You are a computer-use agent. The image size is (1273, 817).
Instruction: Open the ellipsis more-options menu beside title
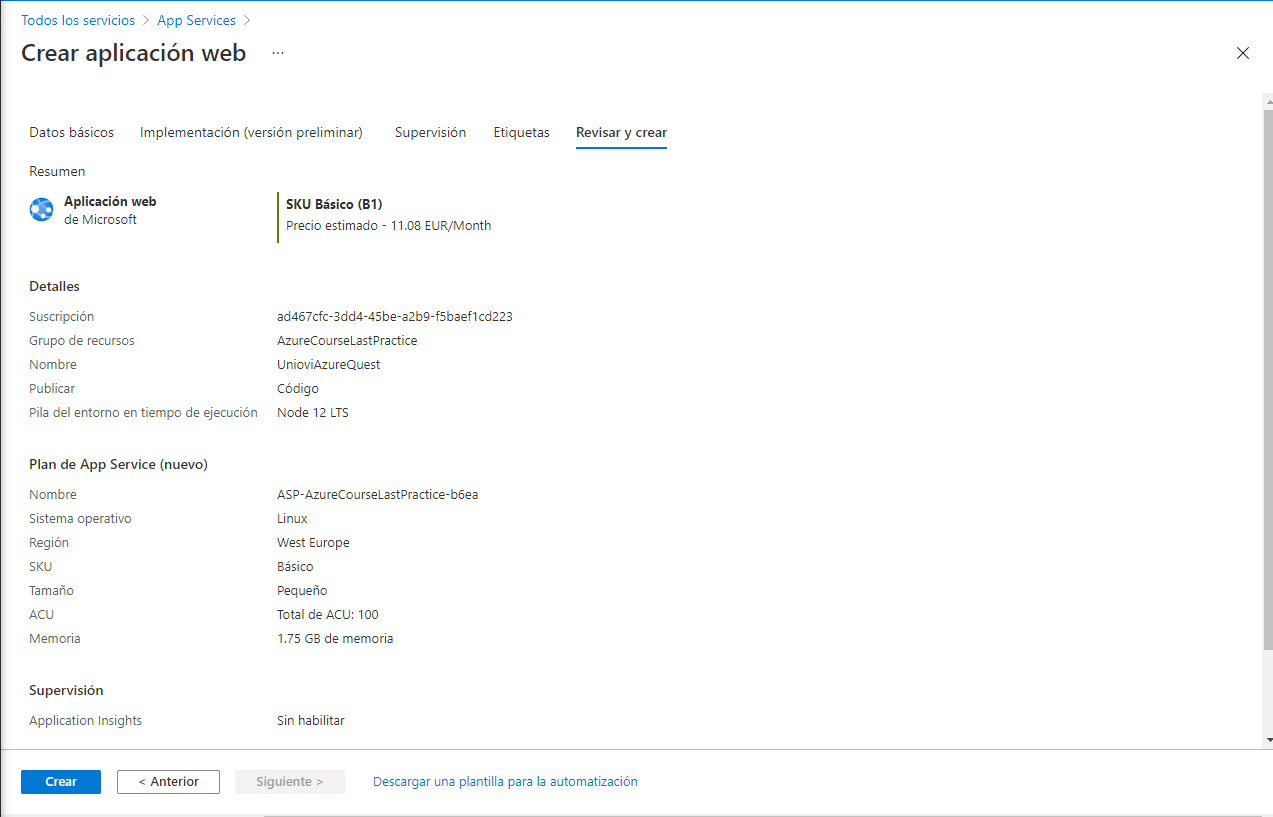(x=278, y=53)
